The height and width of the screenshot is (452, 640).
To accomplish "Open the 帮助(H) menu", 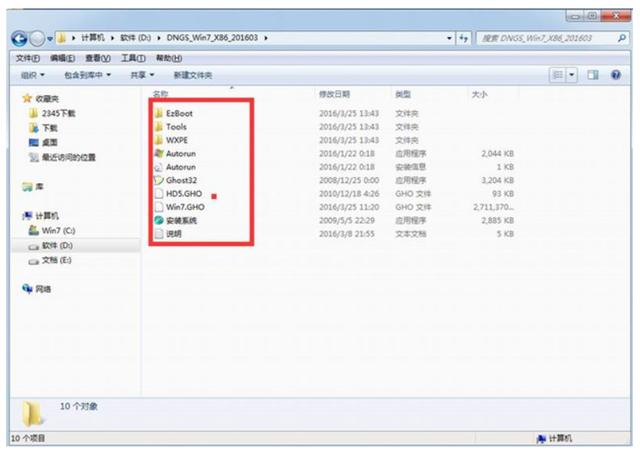I will coord(169,58).
